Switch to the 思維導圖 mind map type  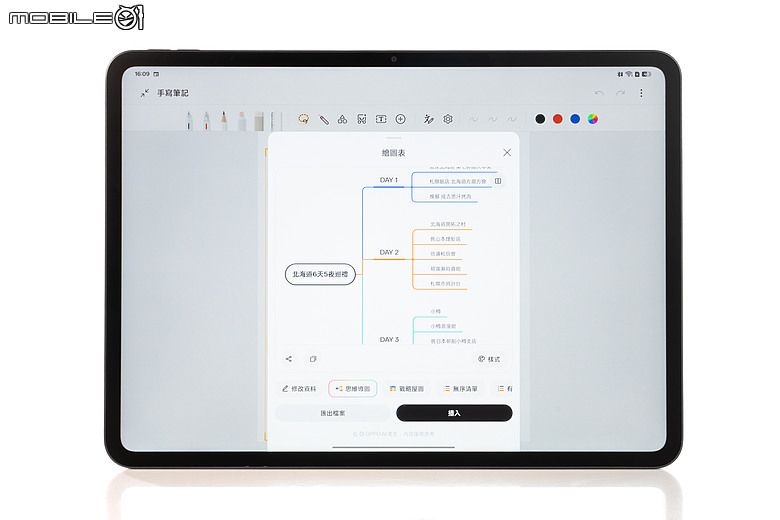pyautogui.click(x=353, y=389)
